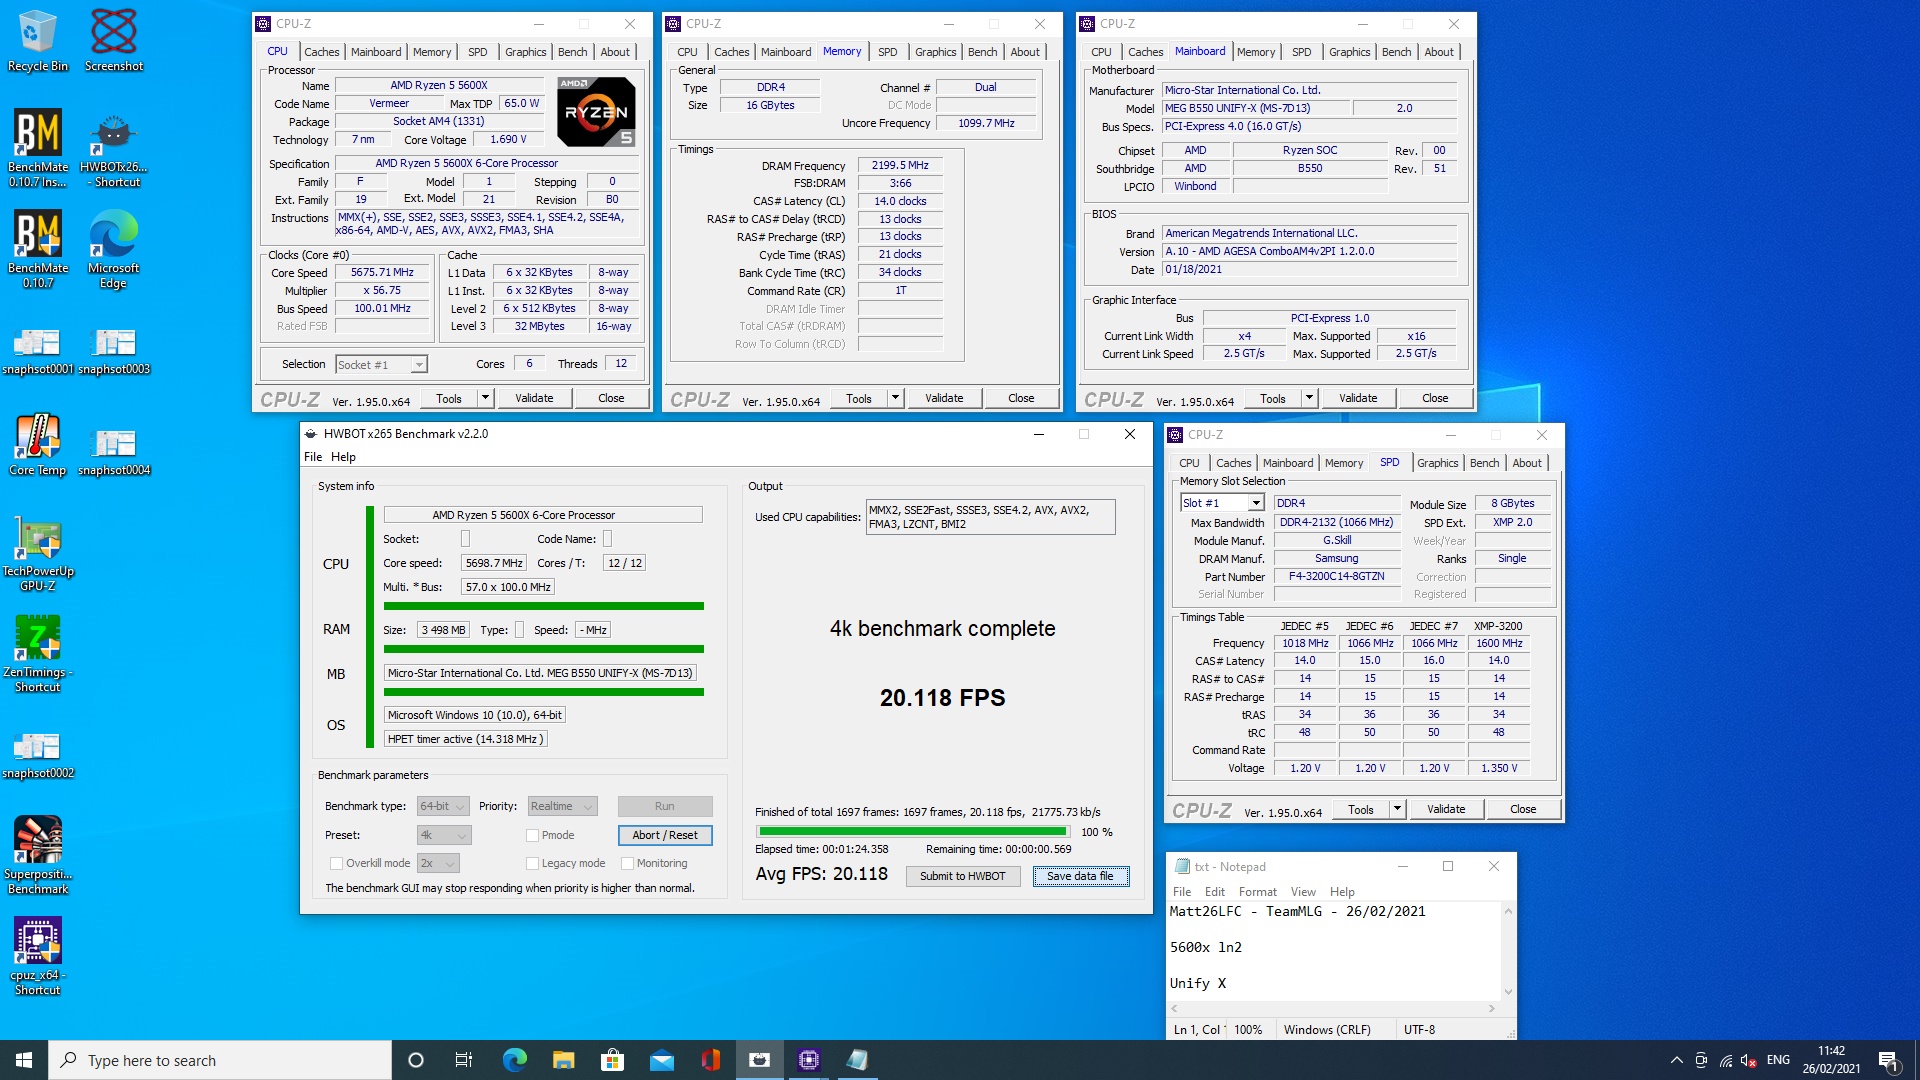The height and width of the screenshot is (1080, 1920).
Task: Open File Explorer from taskbar
Action: [563, 1060]
